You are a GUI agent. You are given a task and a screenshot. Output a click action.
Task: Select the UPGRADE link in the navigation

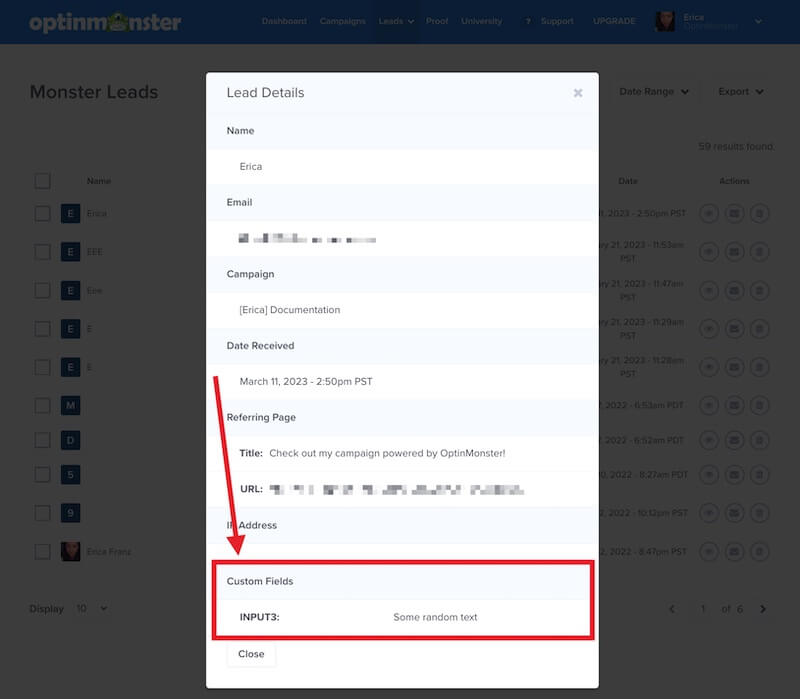[615, 20]
